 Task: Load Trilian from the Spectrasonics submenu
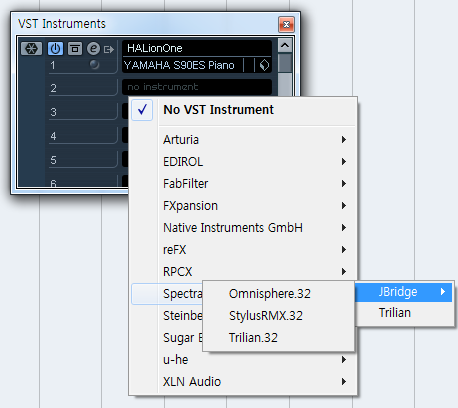pyautogui.click(x=404, y=313)
